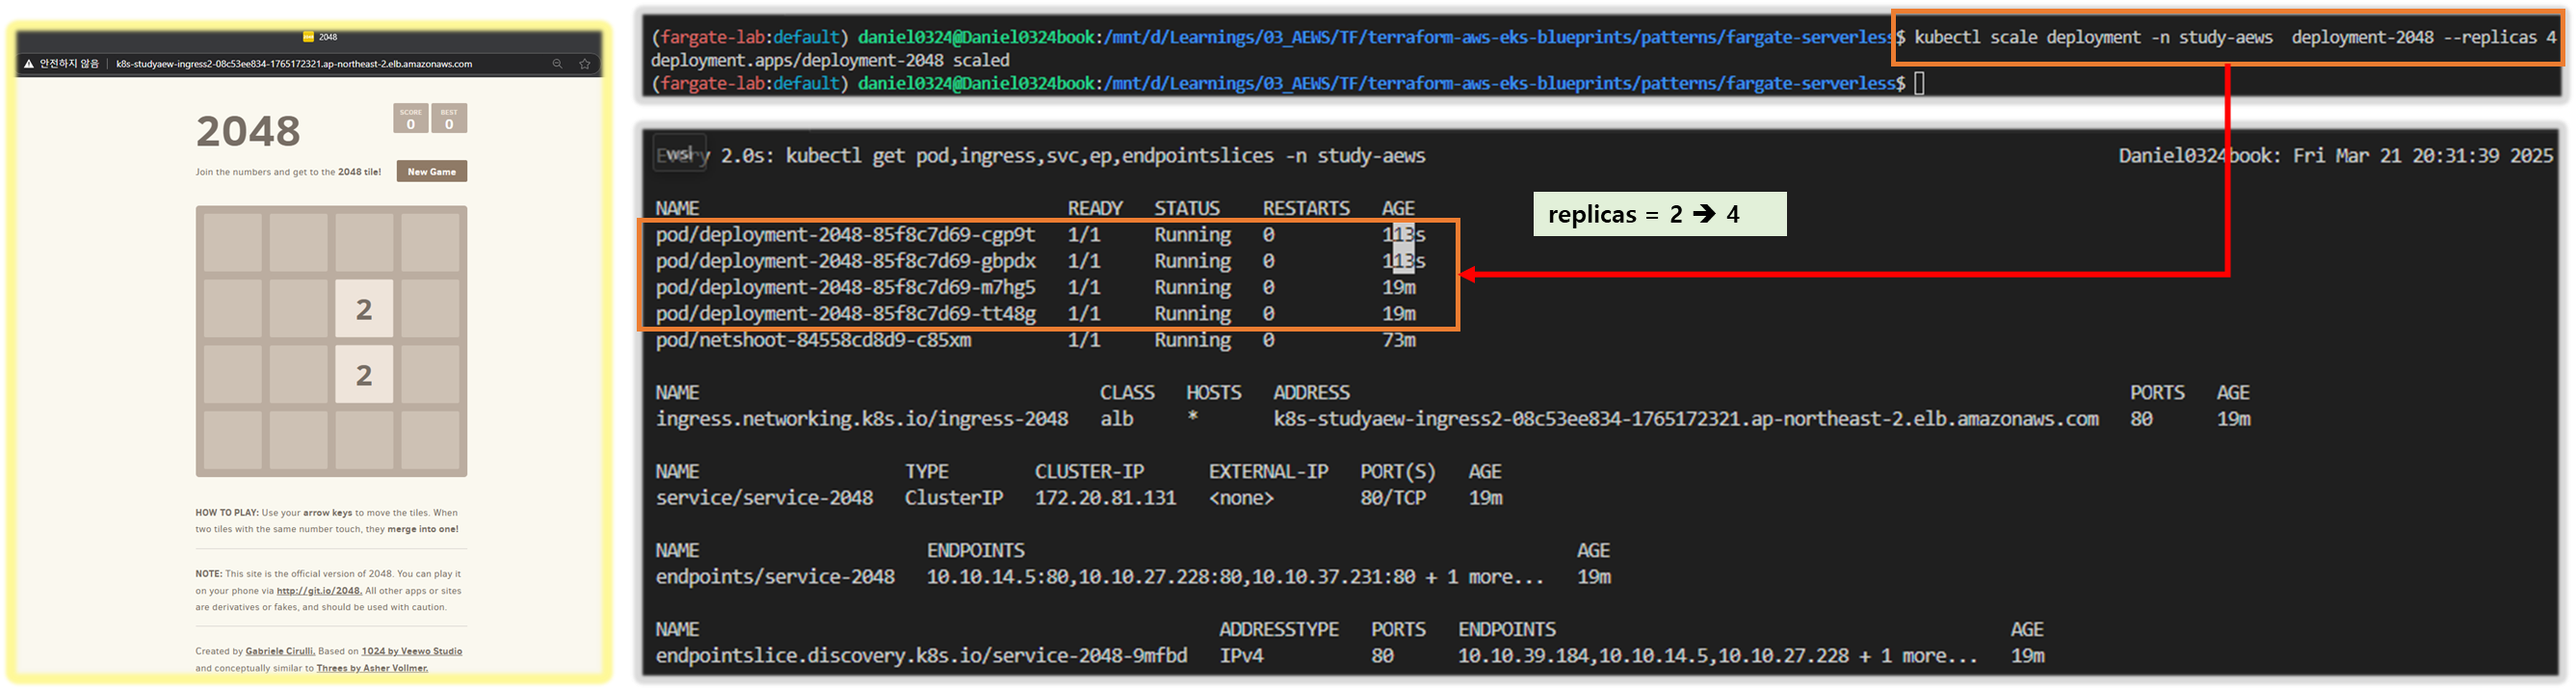
Task: Click the CLUSTER-IP column header
Action: click(x=1089, y=472)
